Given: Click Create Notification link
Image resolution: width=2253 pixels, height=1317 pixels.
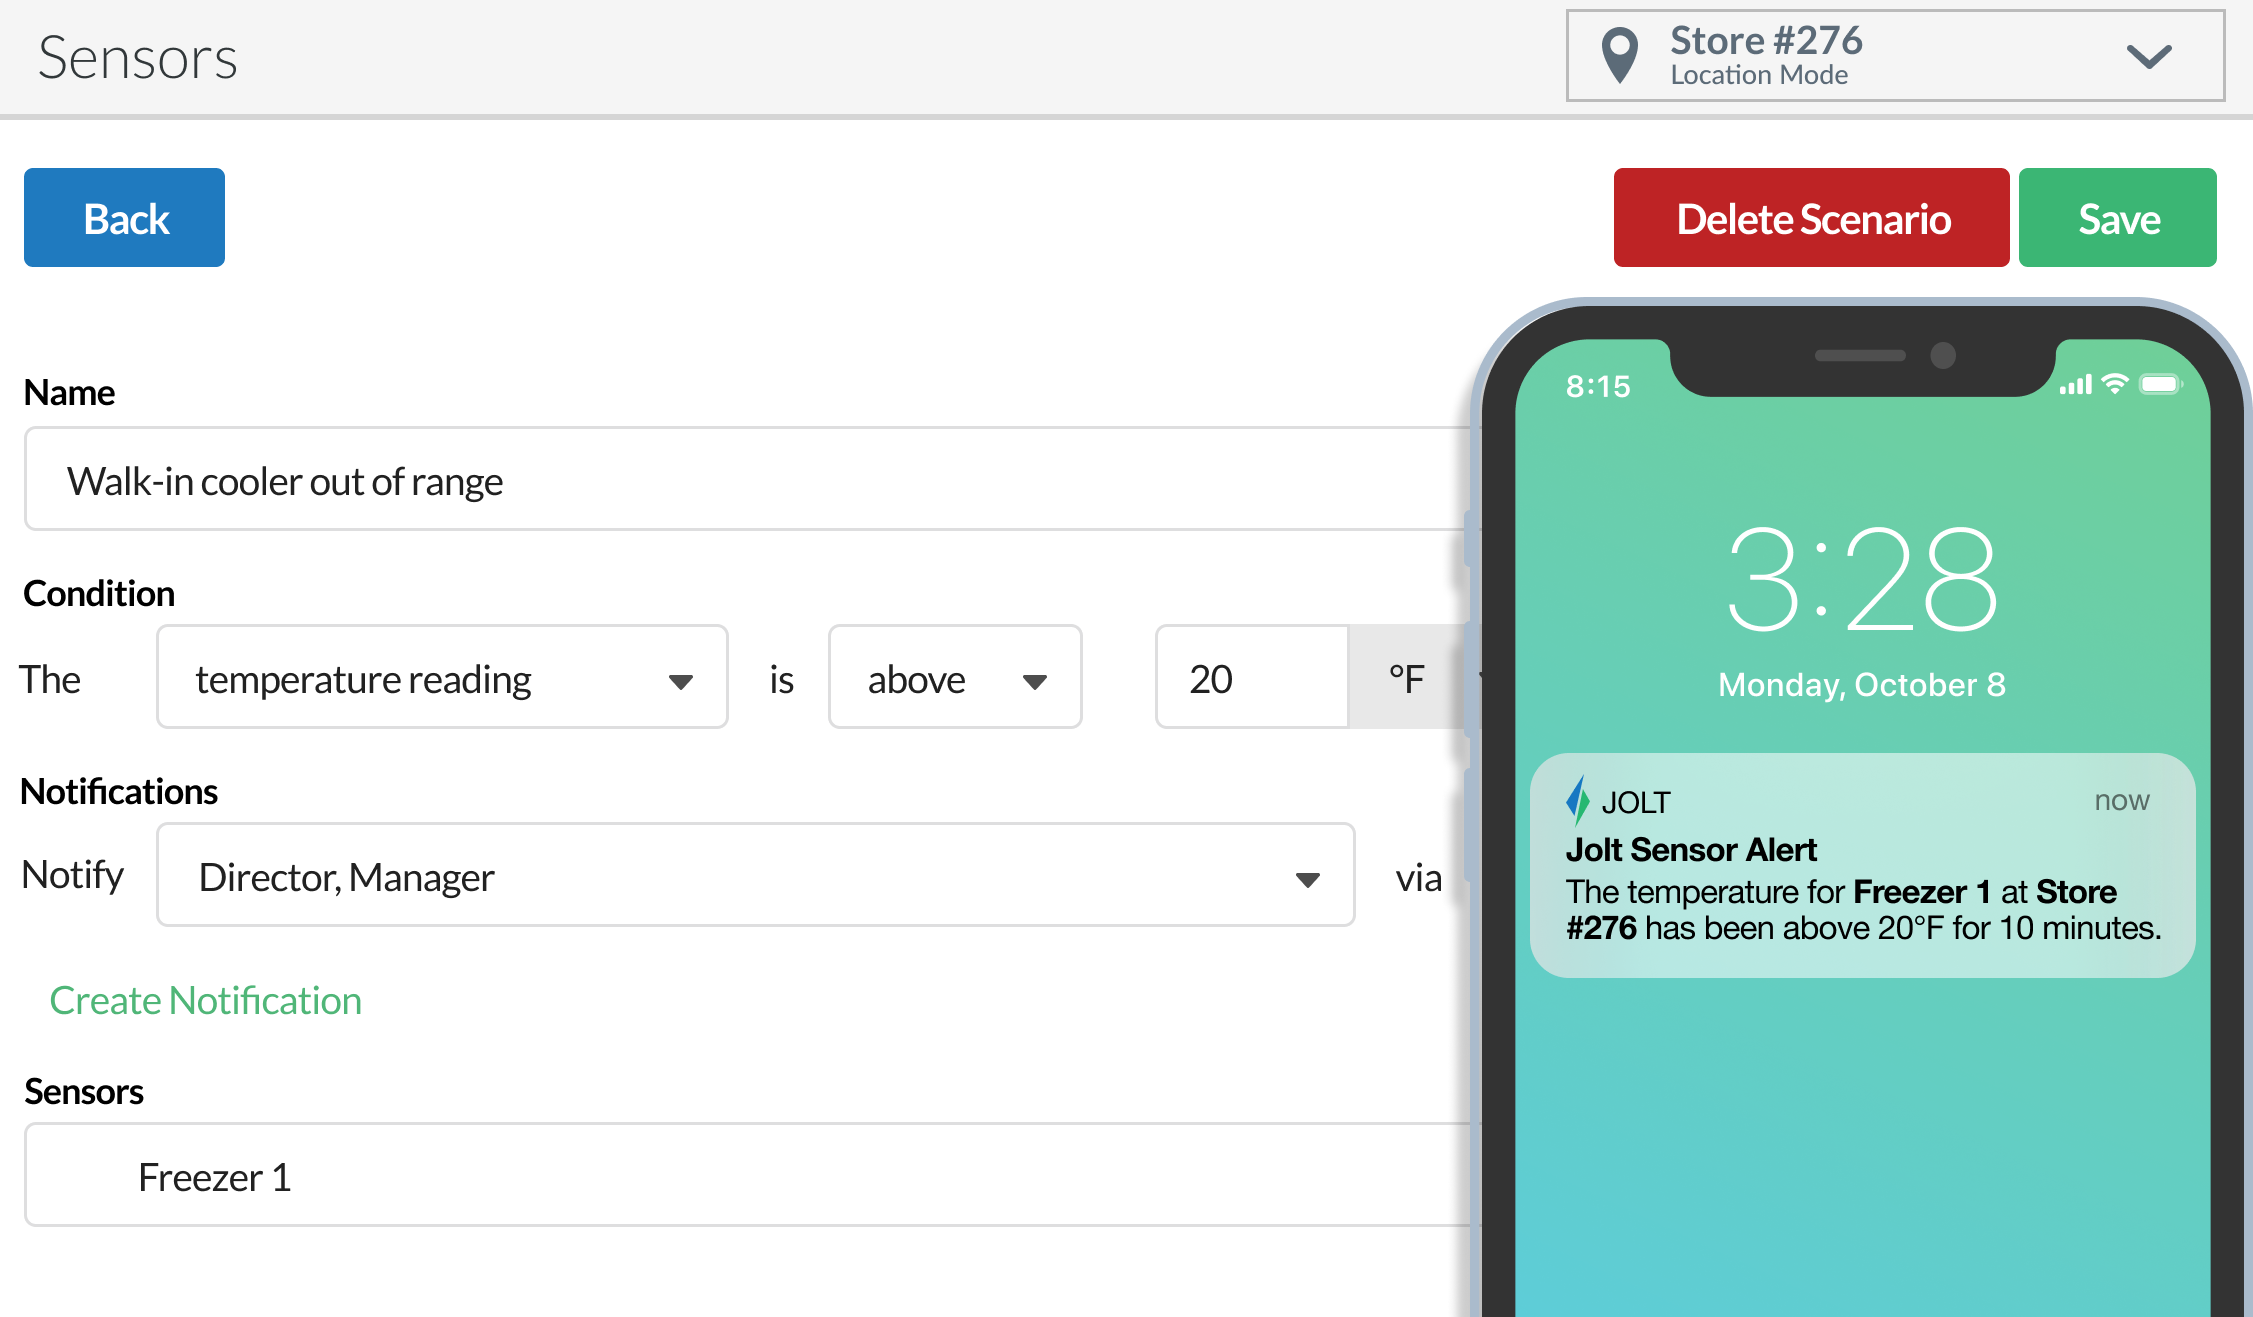Looking at the screenshot, I should coord(206,1000).
